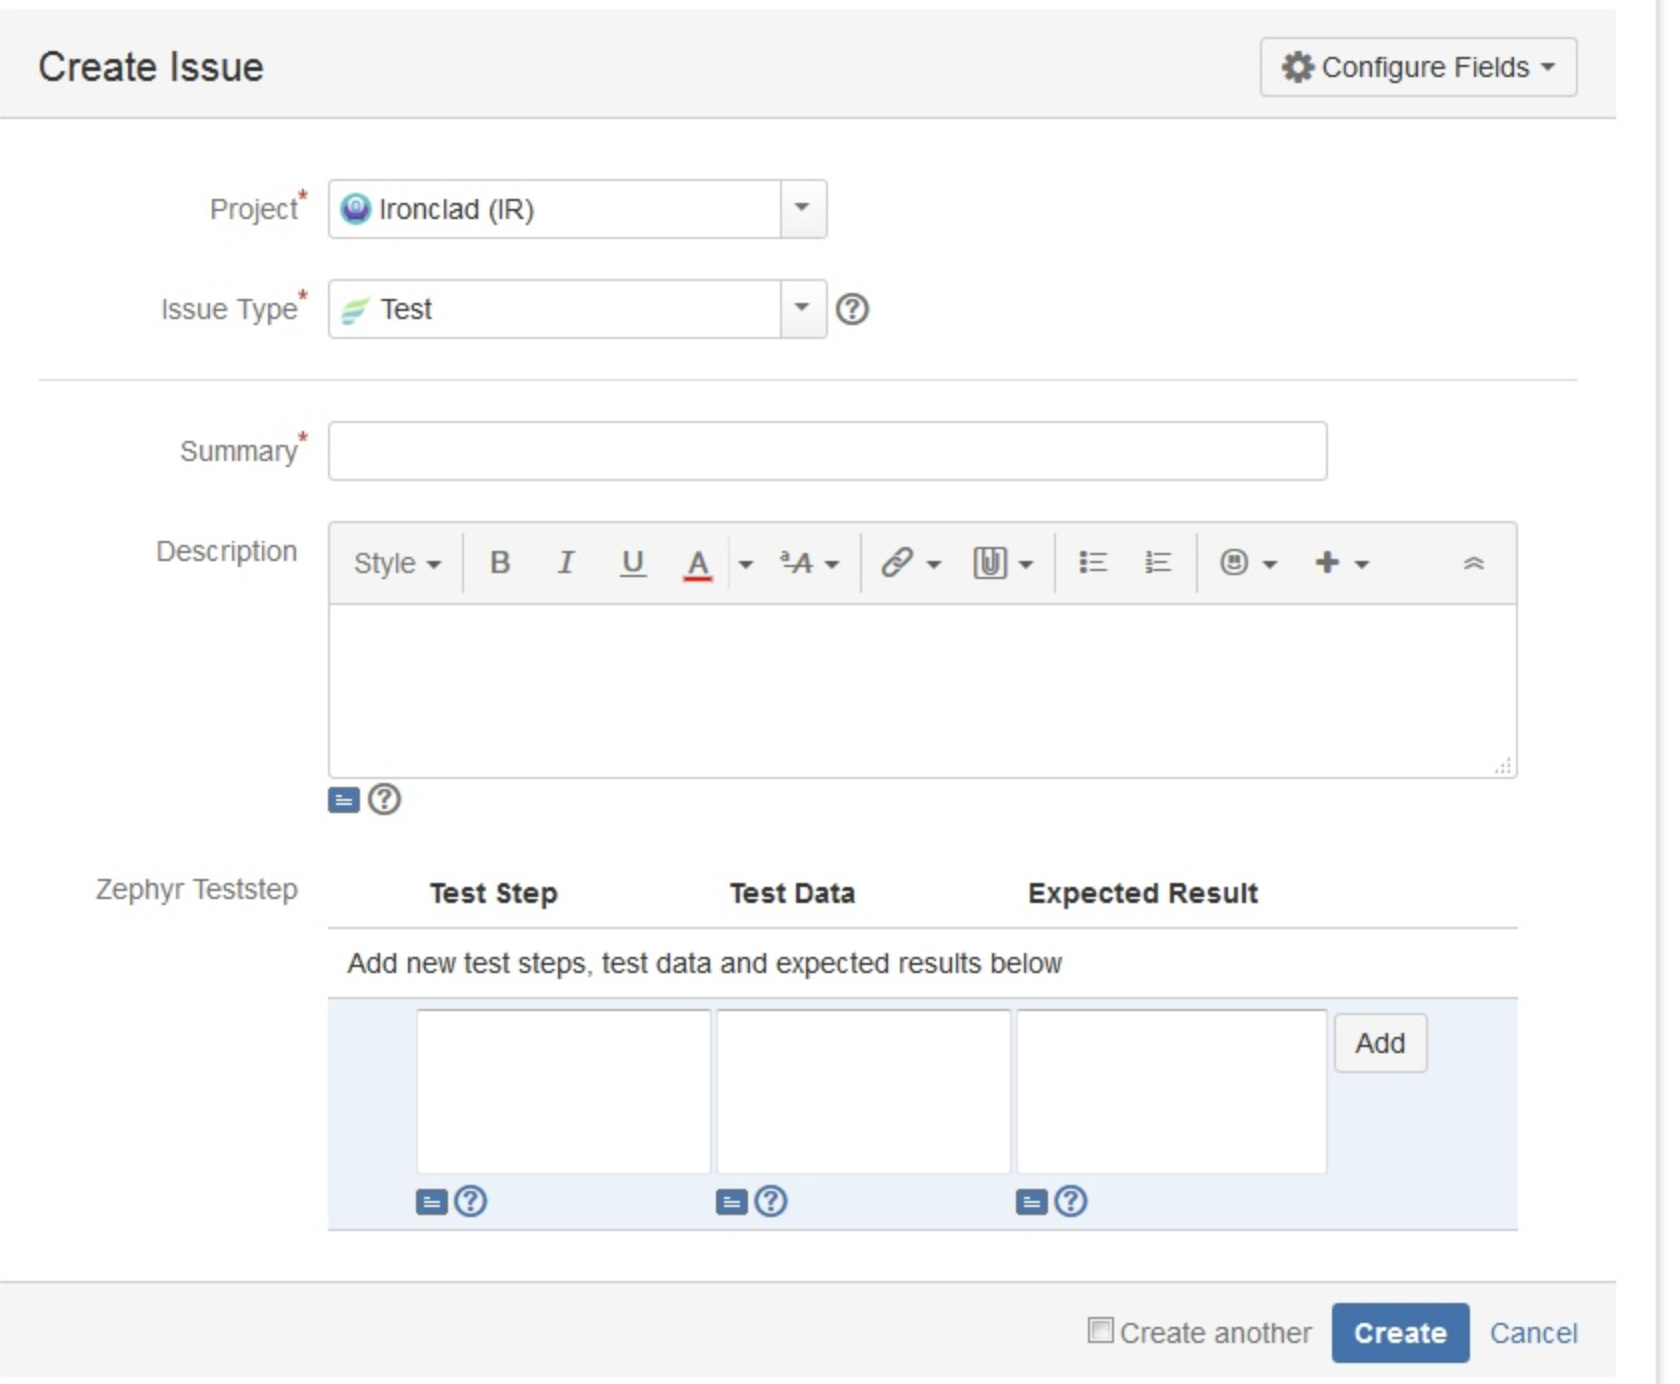Apply text color with the red A icon

pos(698,563)
